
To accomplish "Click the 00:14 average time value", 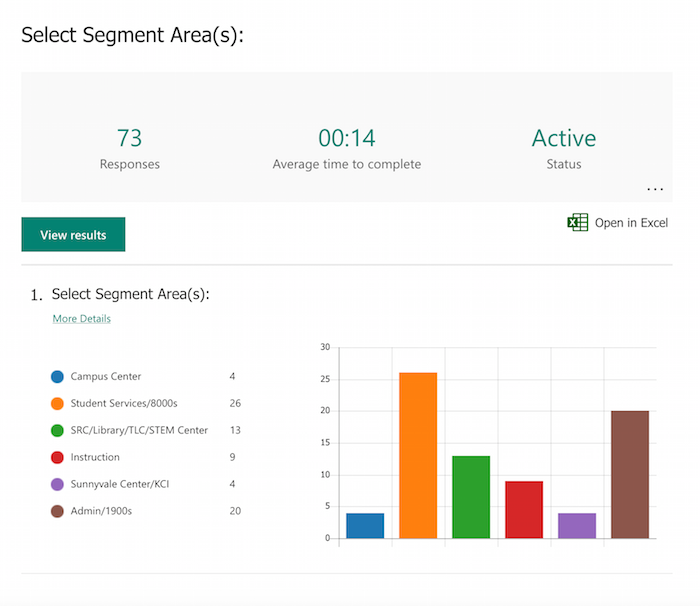I will [346, 138].
